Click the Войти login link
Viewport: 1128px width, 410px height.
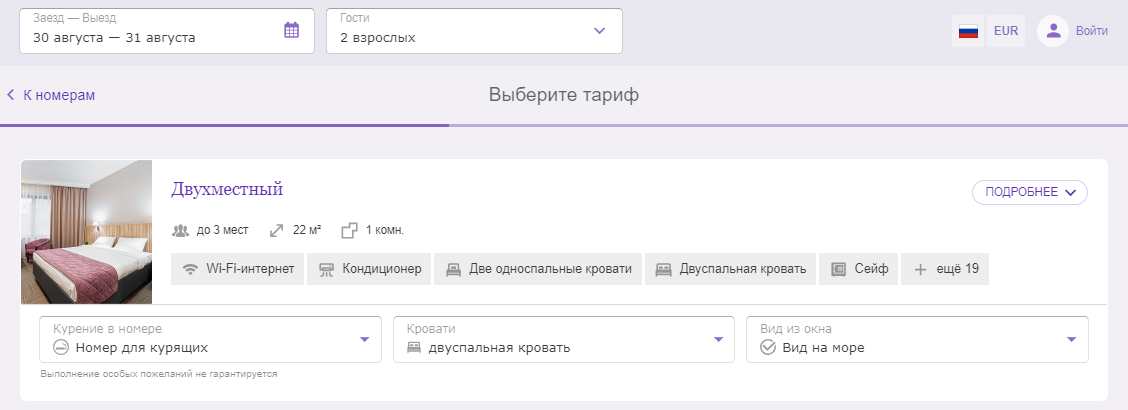1091,31
